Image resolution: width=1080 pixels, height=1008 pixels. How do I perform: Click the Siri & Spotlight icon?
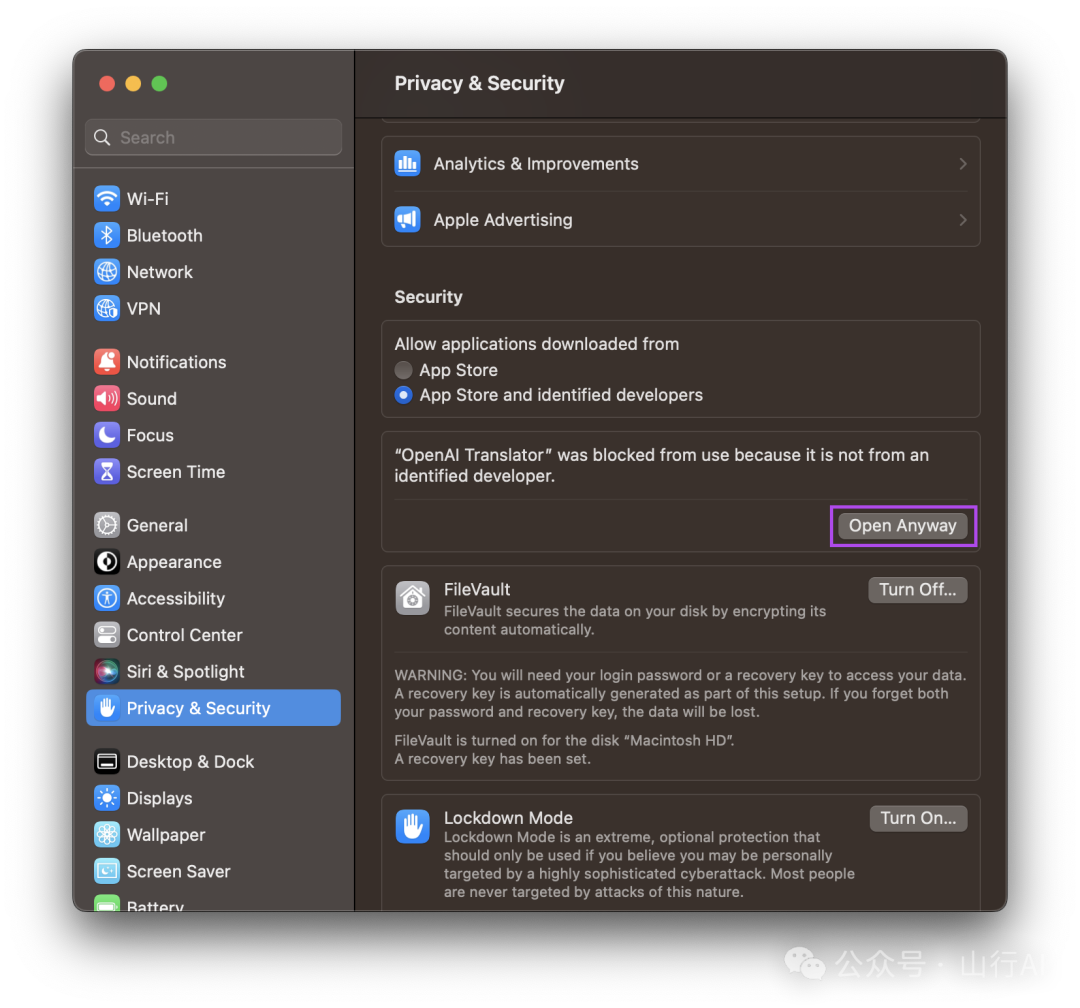point(107,671)
